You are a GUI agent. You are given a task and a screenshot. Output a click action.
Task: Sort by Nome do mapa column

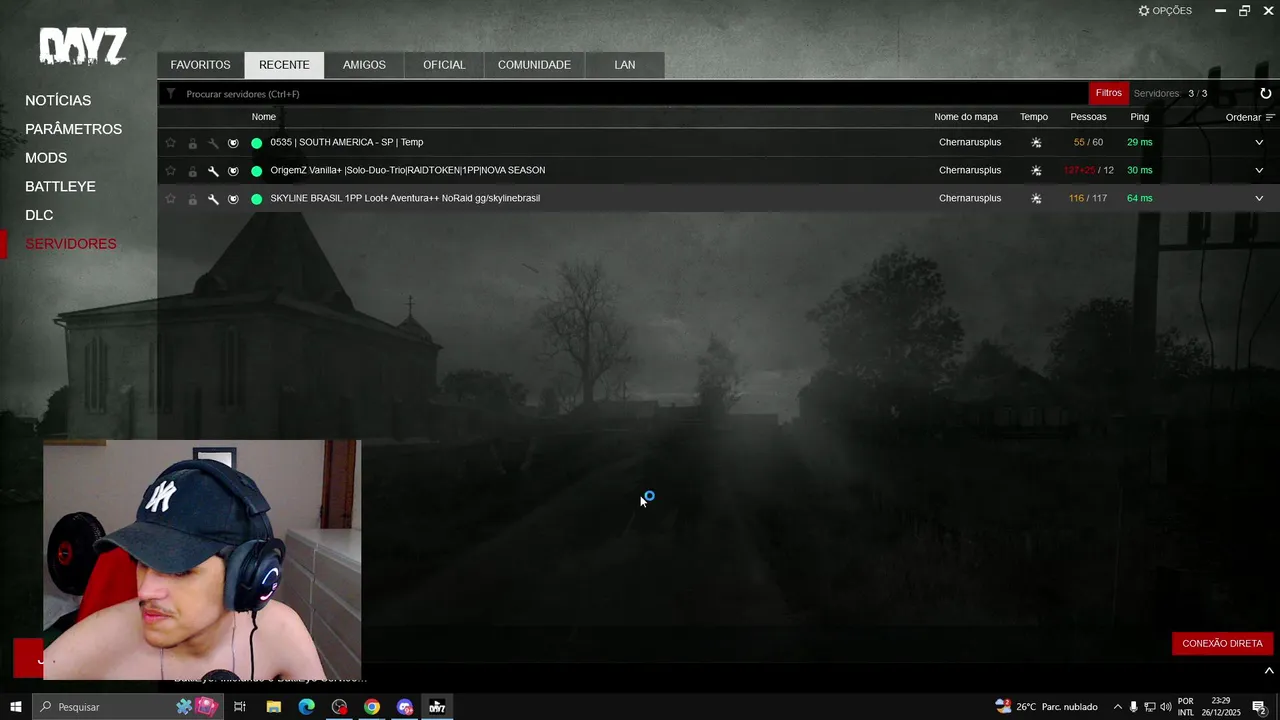[966, 117]
